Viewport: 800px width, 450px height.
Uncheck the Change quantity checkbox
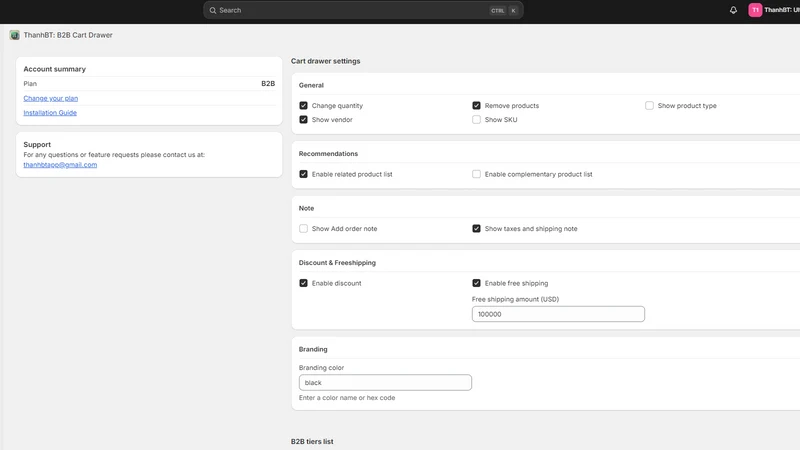pos(304,106)
